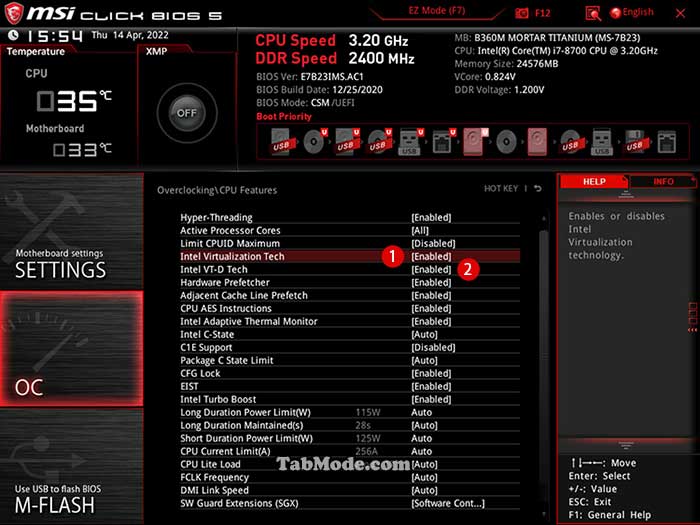Switch to the HELP tab
The height and width of the screenshot is (525, 700).
click(x=594, y=181)
